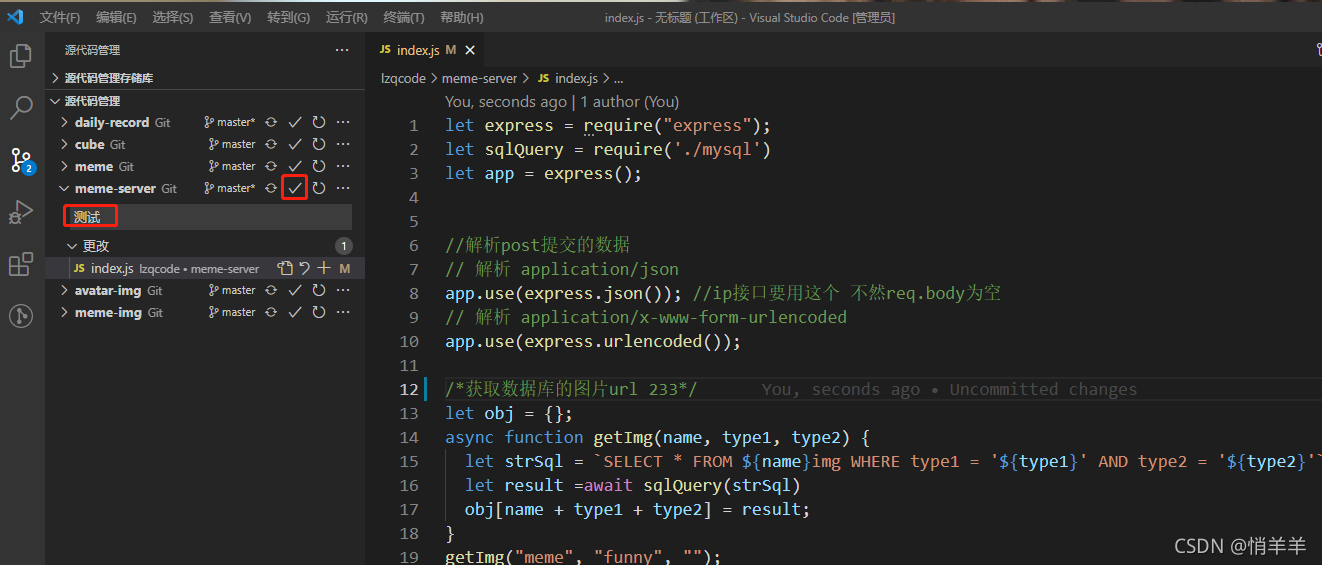Open the 帮助(H) menu
Image resolution: width=1322 pixels, height=565 pixels.
[x=462, y=17]
